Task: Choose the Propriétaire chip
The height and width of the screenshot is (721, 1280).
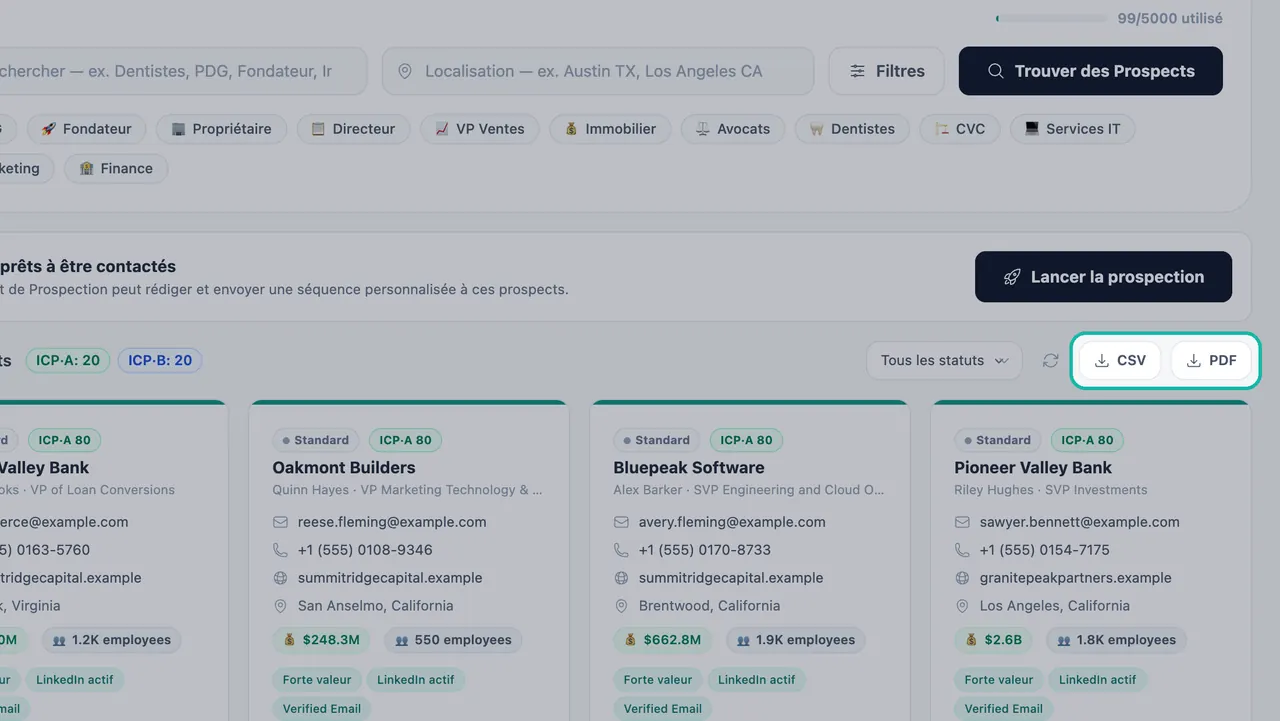Action: tap(221, 129)
